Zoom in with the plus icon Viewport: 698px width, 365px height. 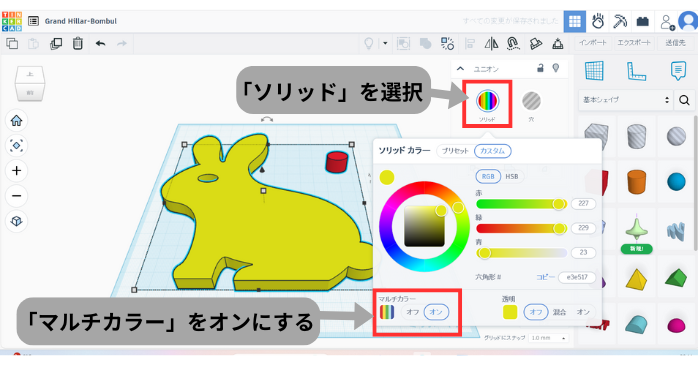tap(16, 171)
